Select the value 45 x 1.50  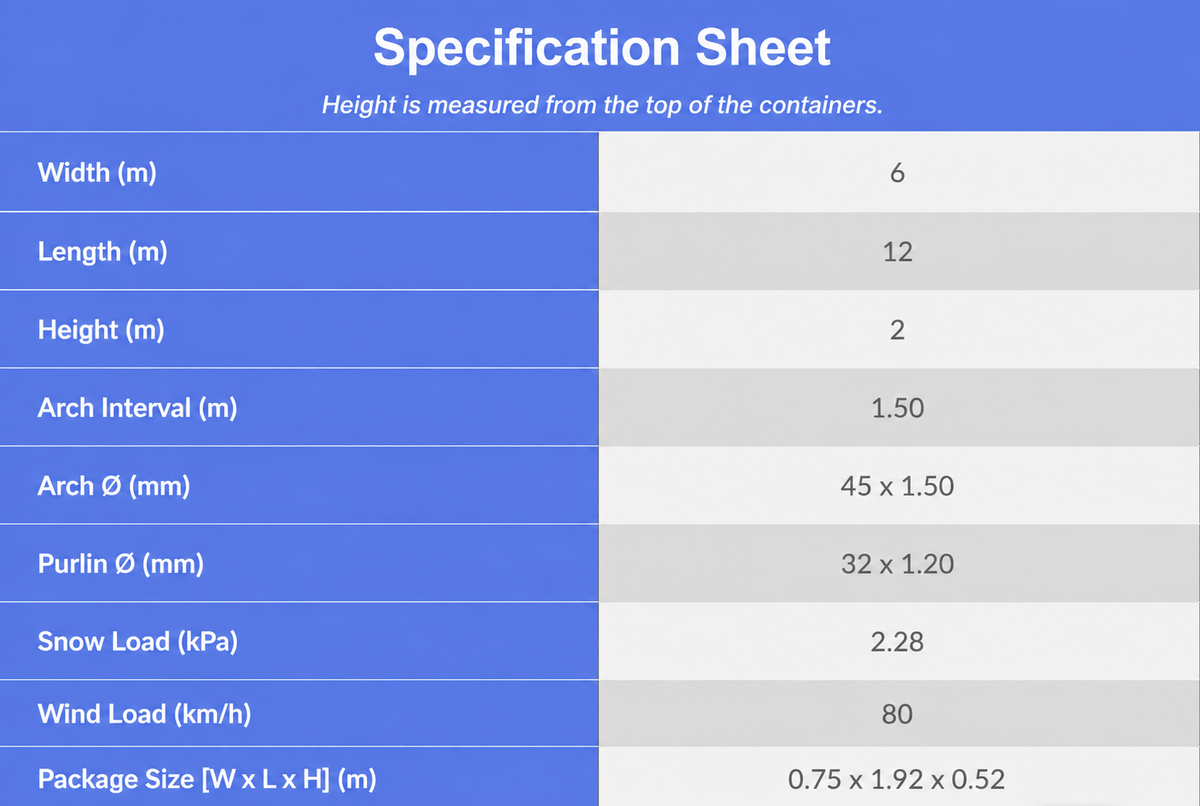(x=898, y=487)
